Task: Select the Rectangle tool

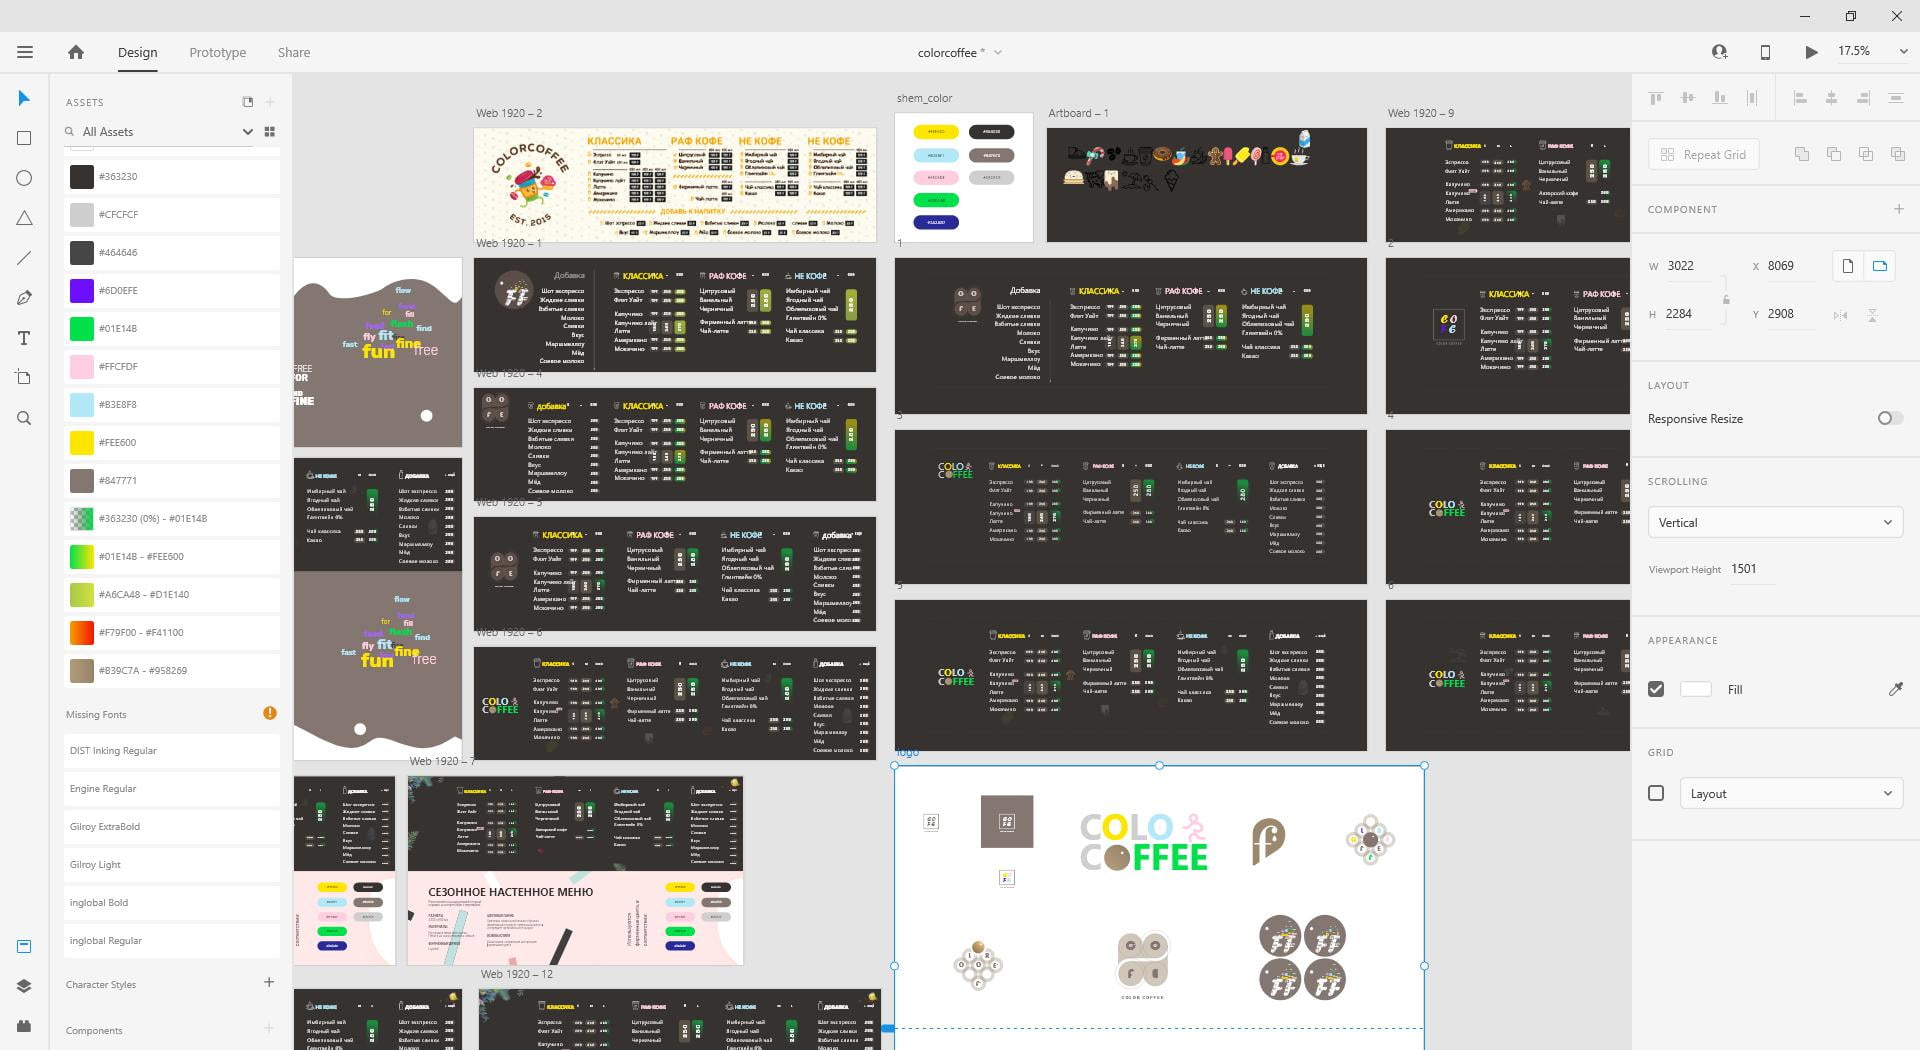Action: click(x=24, y=138)
